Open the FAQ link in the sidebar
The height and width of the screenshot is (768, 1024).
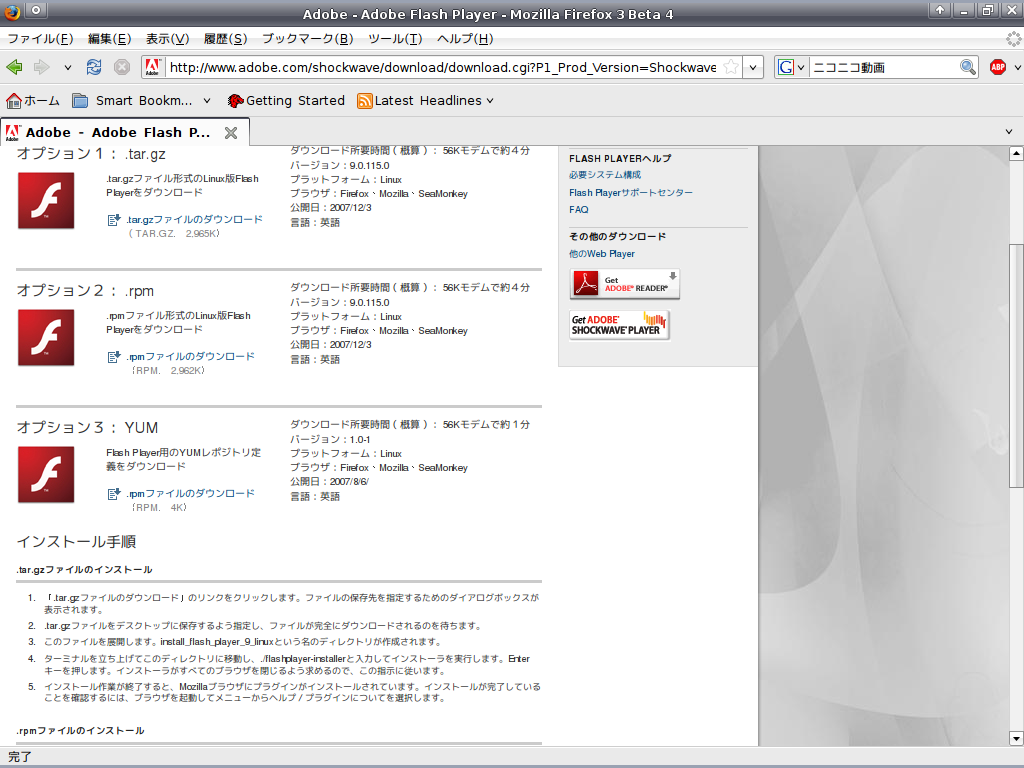[x=579, y=210]
